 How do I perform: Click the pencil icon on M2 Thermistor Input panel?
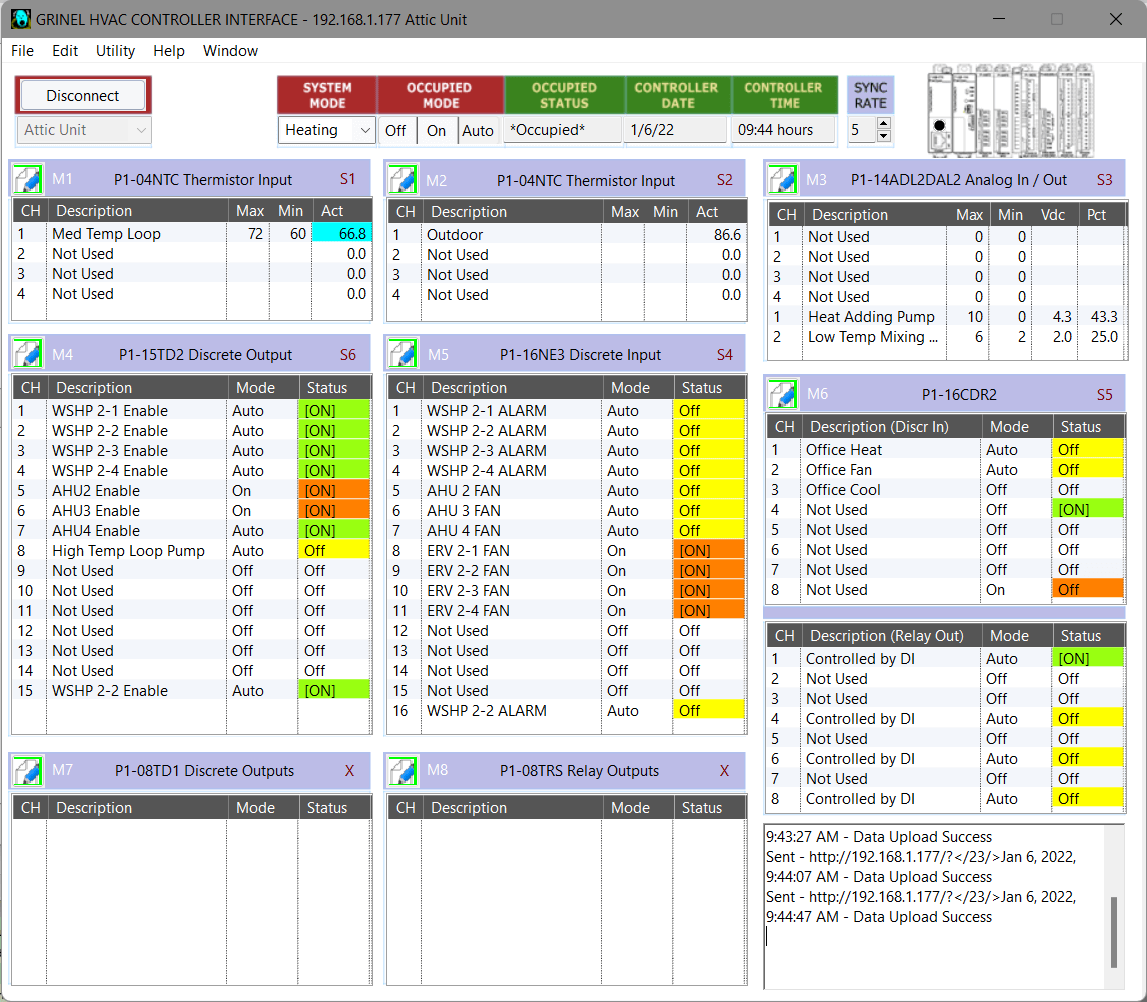(402, 179)
